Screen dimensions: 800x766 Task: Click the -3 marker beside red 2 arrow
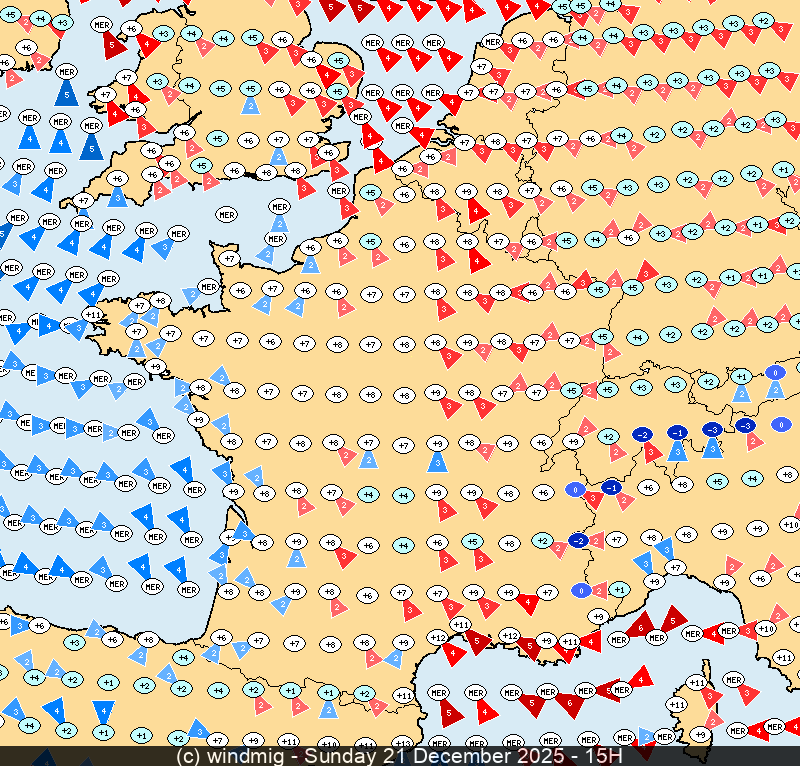coord(745,425)
